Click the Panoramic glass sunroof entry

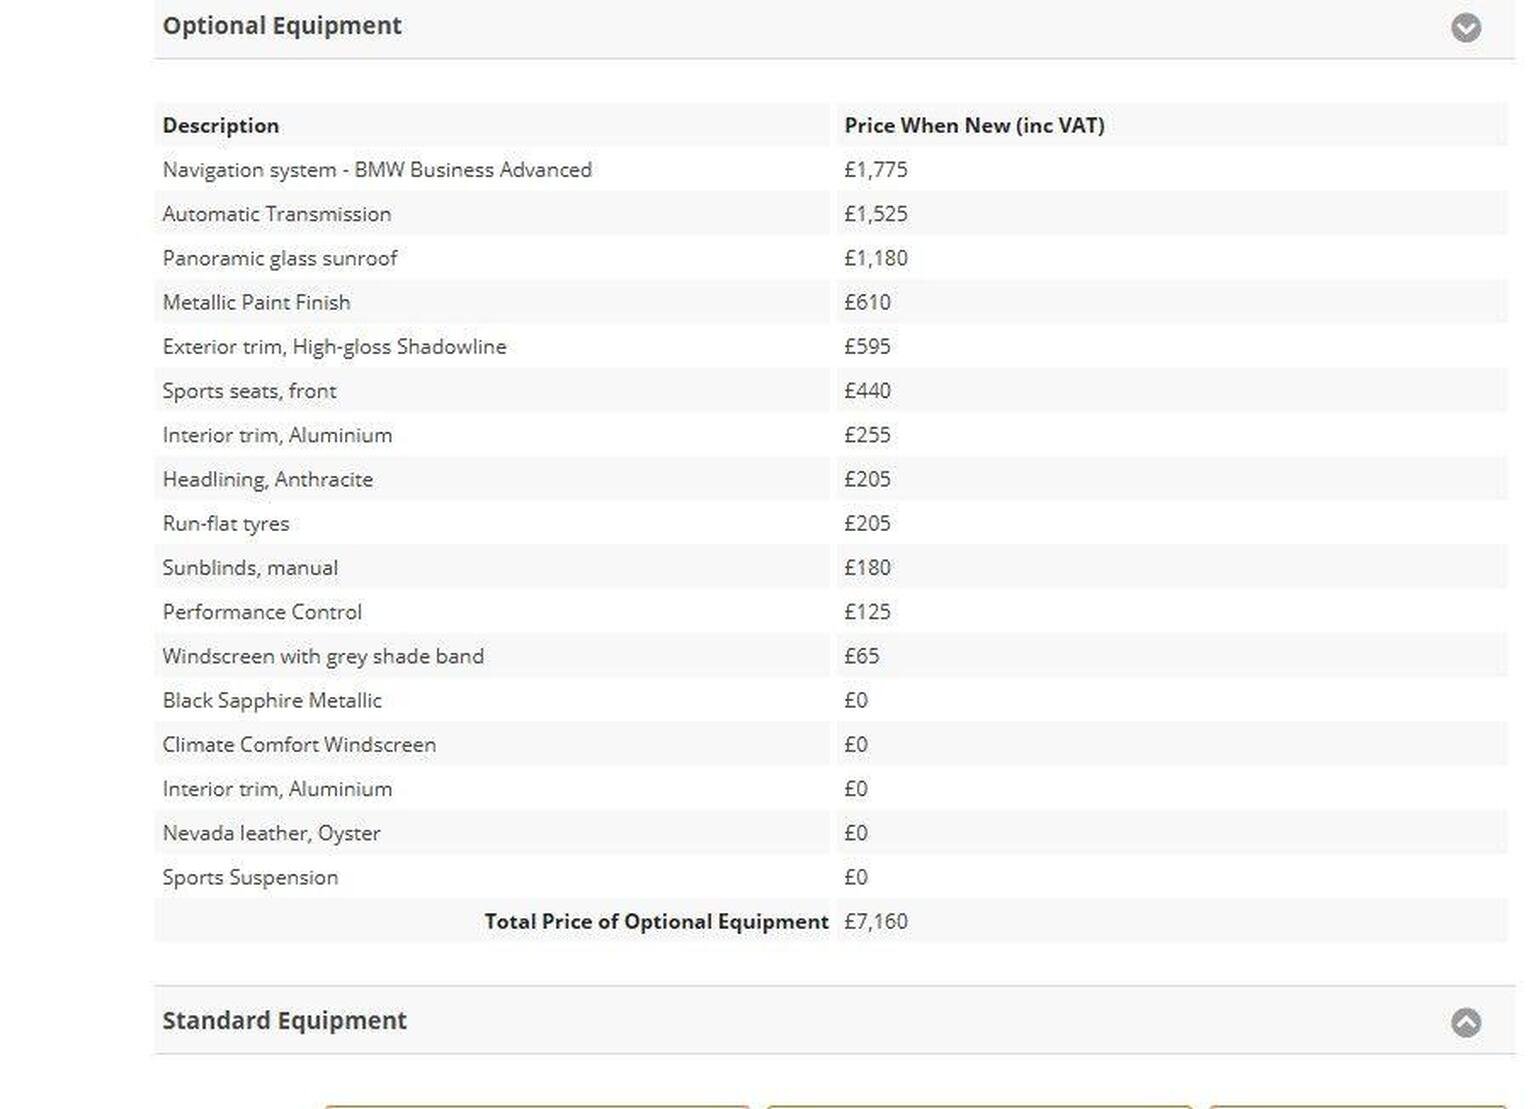tap(280, 258)
